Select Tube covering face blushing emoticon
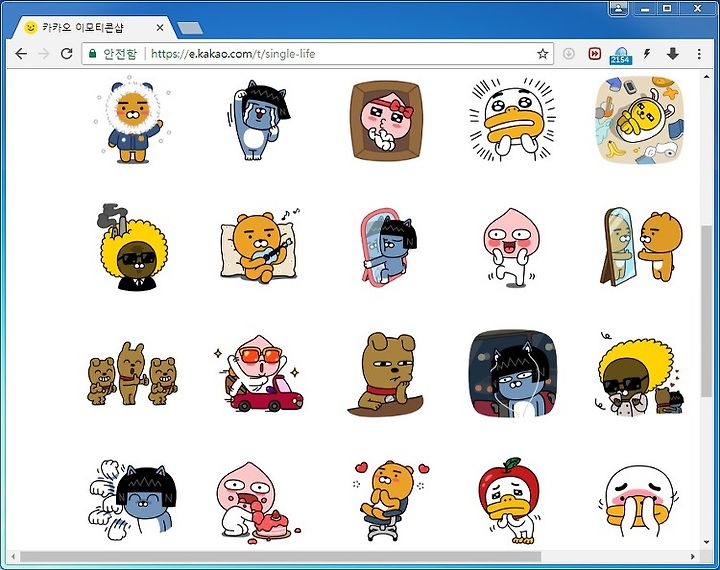 [x=640, y=502]
